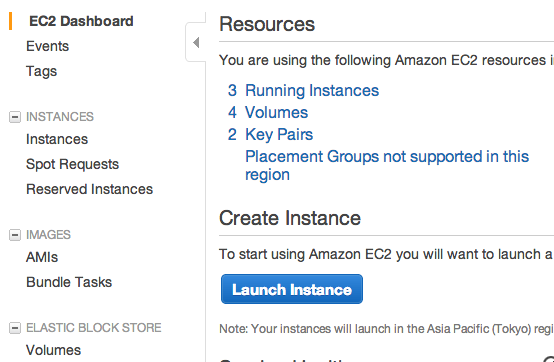554x362 pixels.
Task: Go to Instances in the sidebar
Action: coord(57,139)
